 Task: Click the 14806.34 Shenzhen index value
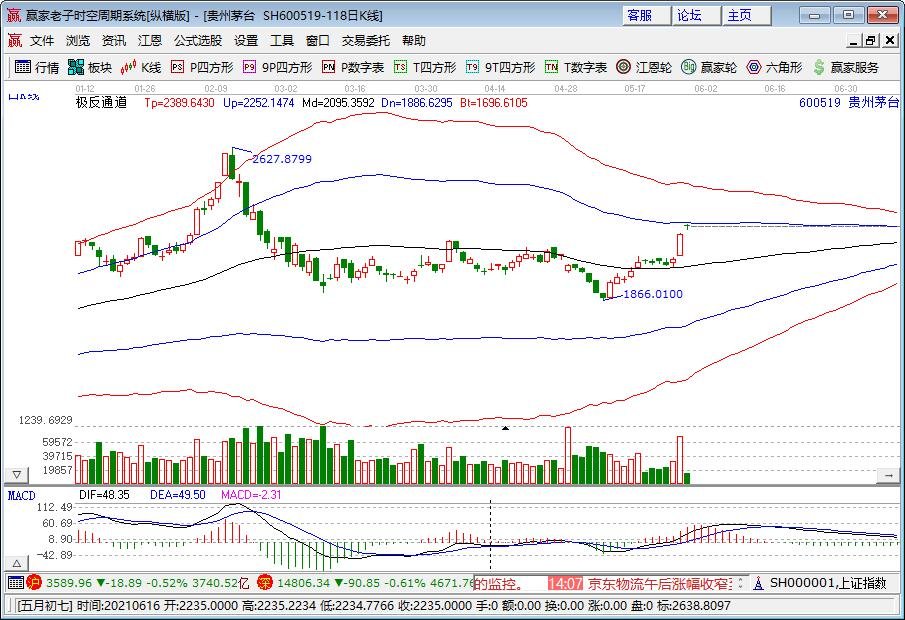tap(303, 583)
